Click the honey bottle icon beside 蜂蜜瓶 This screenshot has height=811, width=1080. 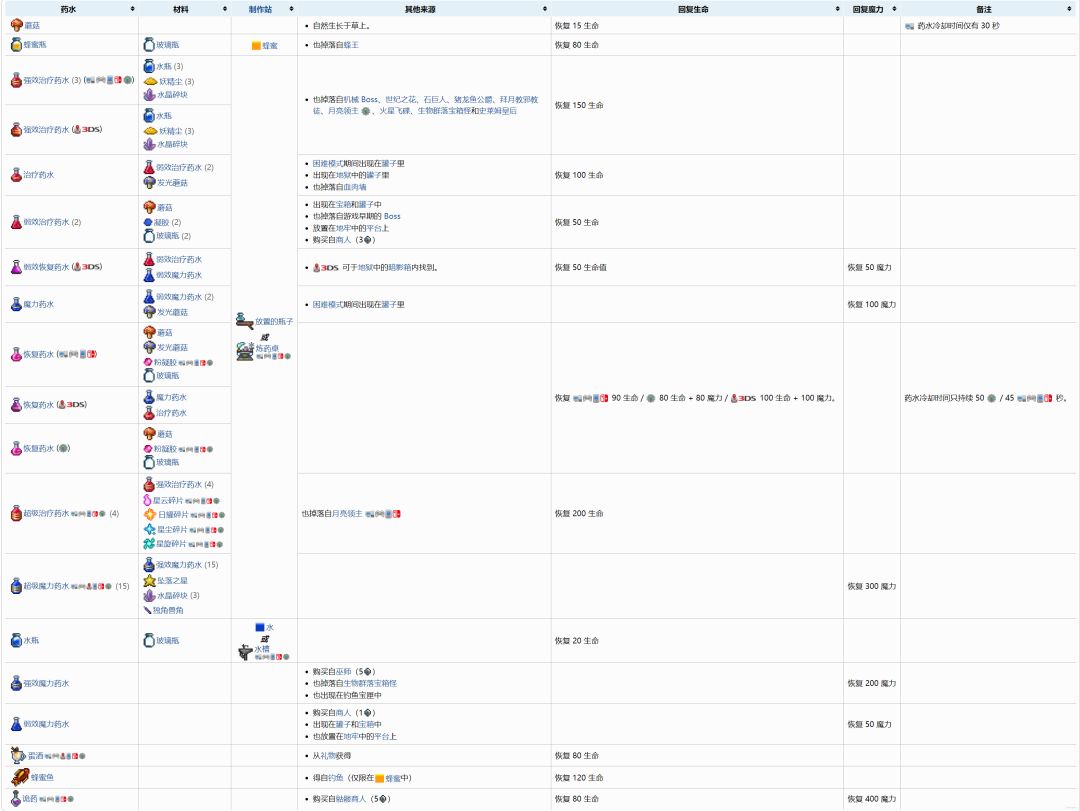tap(17, 44)
